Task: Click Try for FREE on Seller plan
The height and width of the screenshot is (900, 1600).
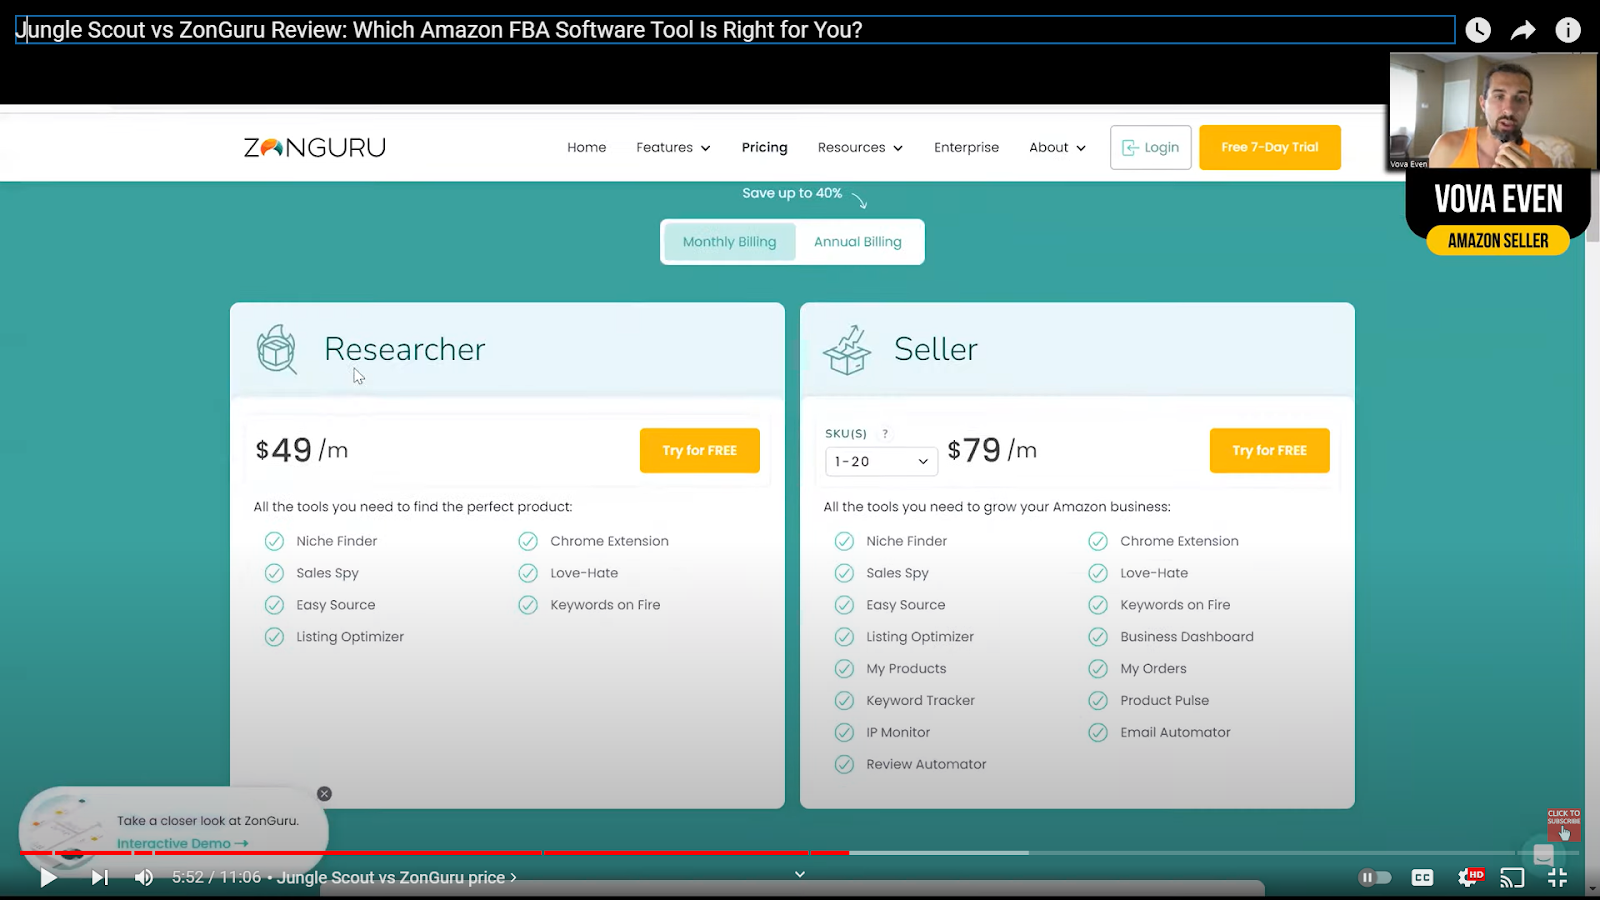Action: [x=1270, y=451]
